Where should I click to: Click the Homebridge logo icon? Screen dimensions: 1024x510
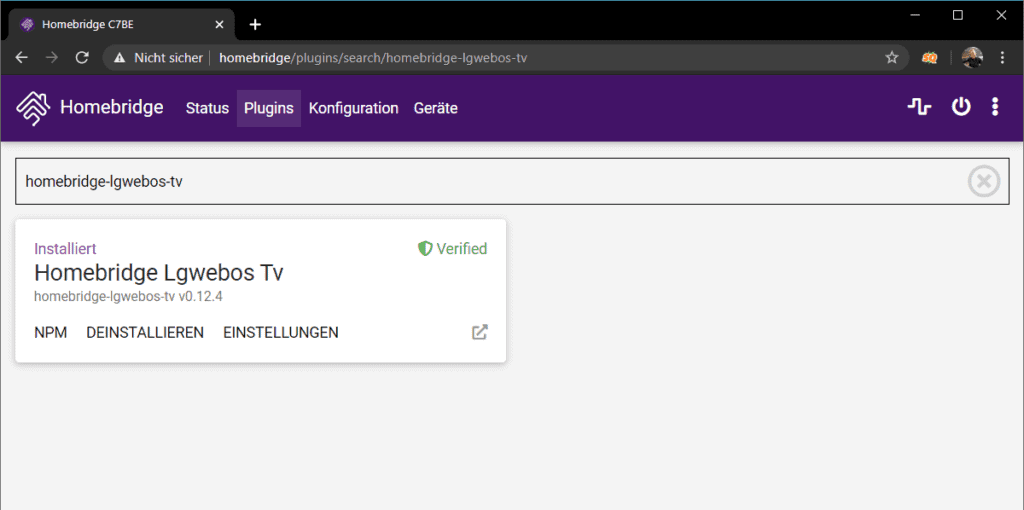(x=33, y=108)
